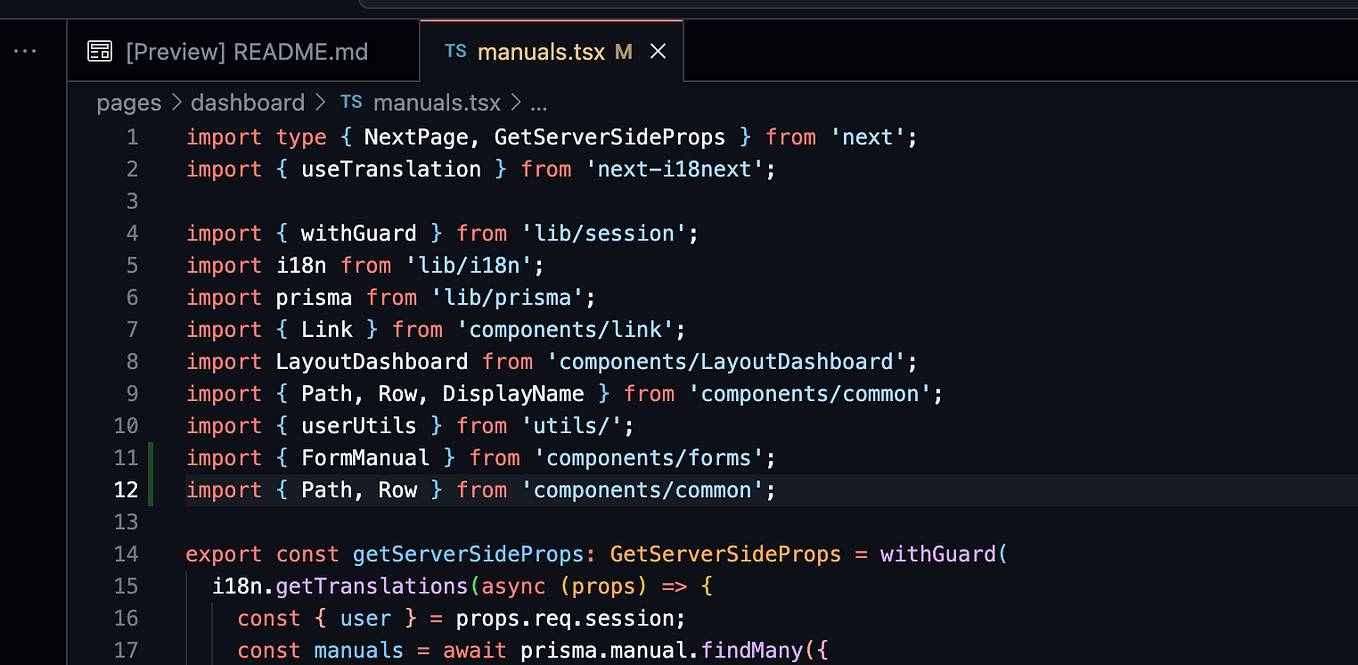This screenshot has width=1358, height=665.
Task: Click the withGuard identifier on line 14
Action: [938, 553]
